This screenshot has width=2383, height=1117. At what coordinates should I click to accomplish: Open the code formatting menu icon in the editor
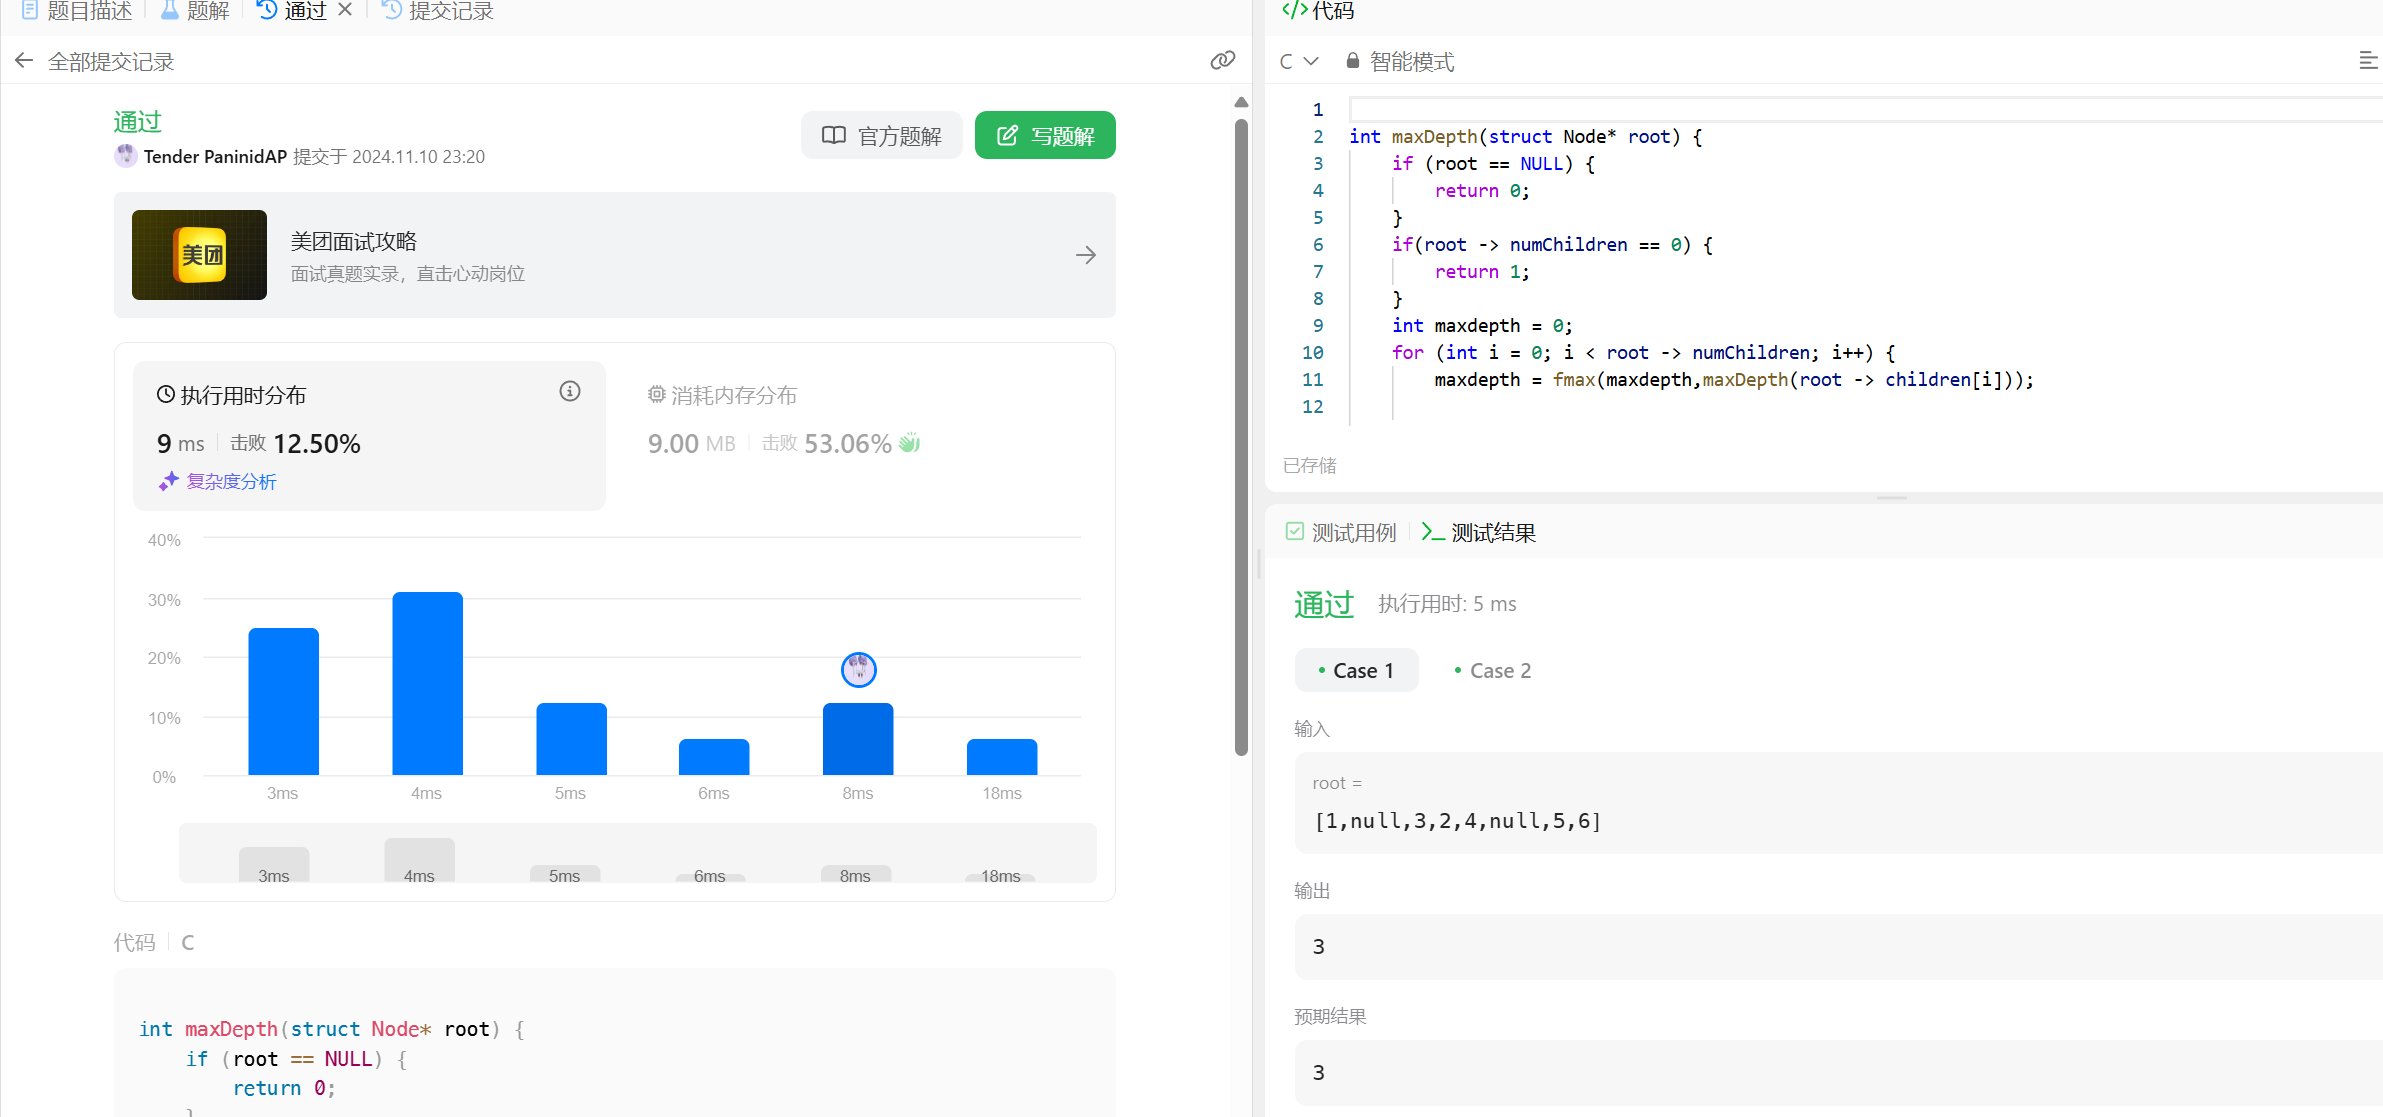2367,61
